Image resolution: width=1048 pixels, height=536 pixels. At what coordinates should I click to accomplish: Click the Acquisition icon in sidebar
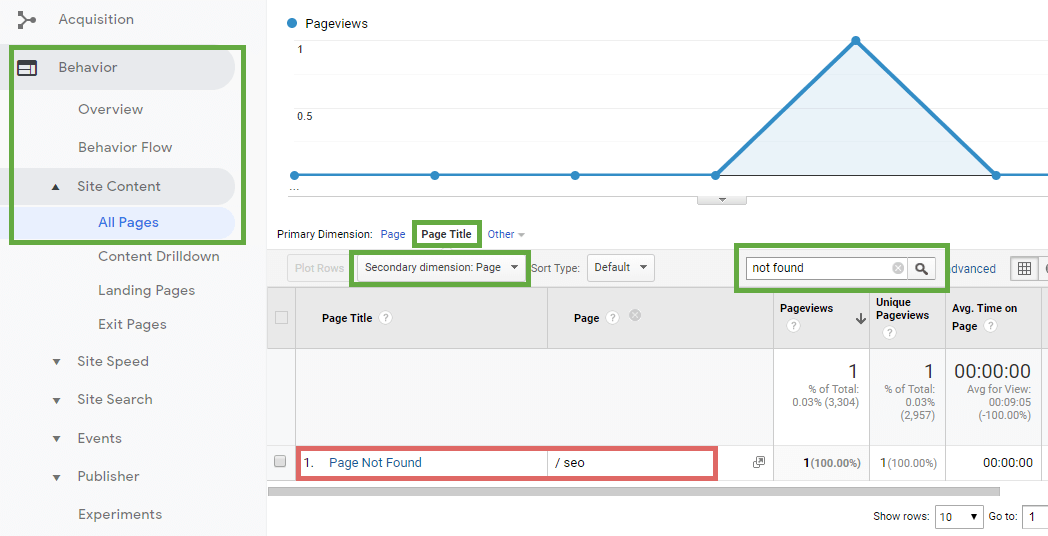click(x=27, y=20)
